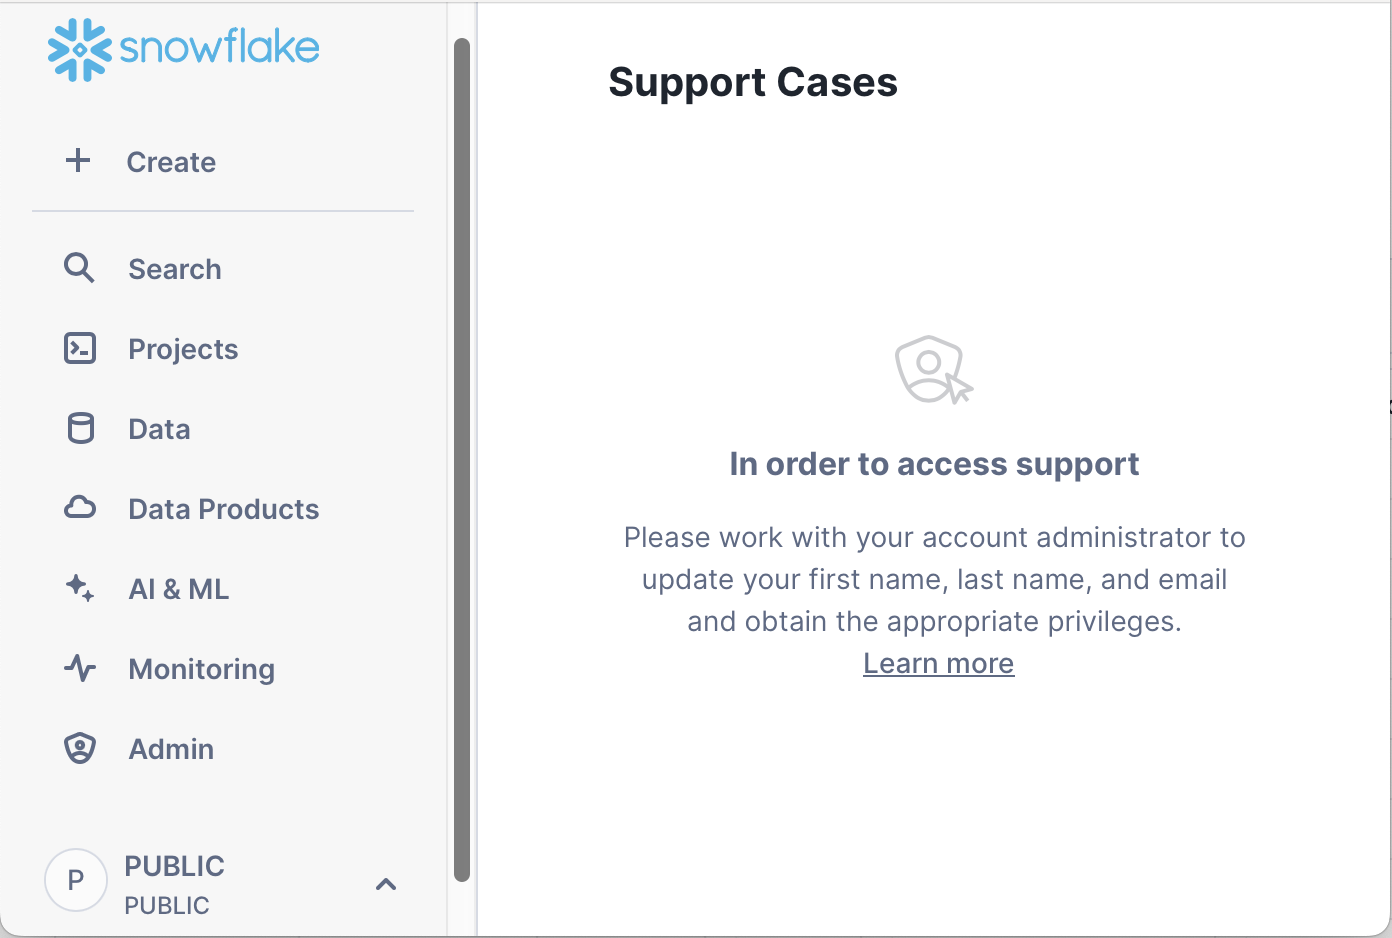Click the Data database icon
1392x938 pixels.
coord(79,428)
